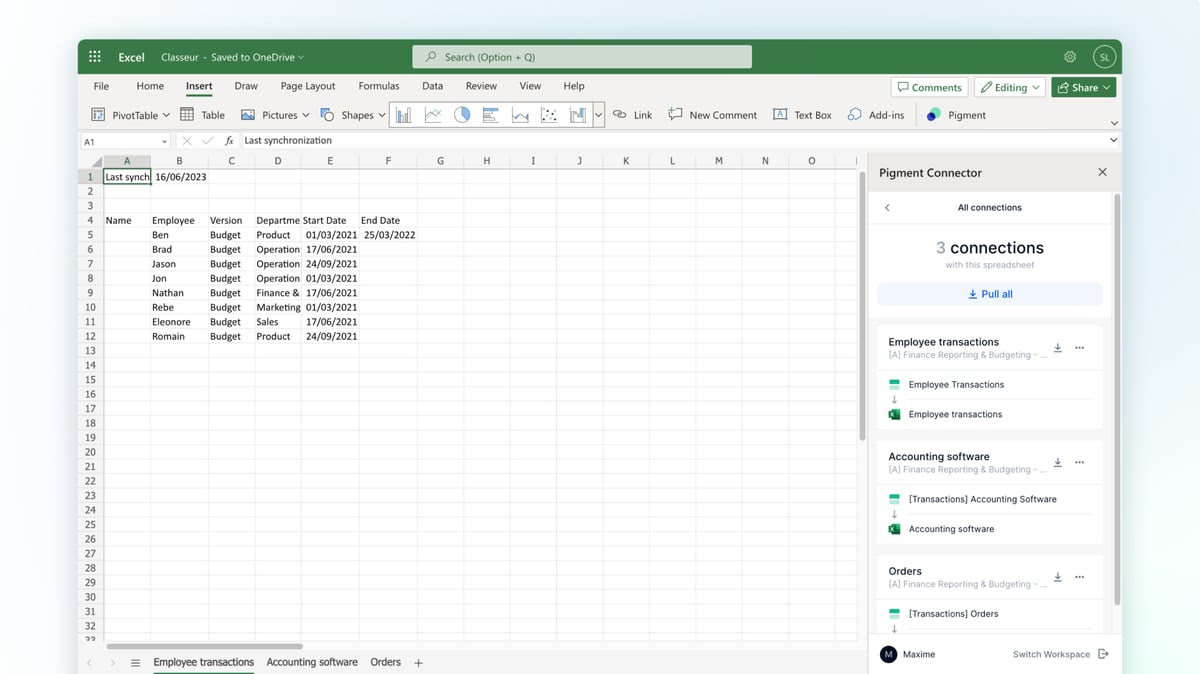
Task: Click the download icon for Orders connection
Action: tap(1058, 578)
